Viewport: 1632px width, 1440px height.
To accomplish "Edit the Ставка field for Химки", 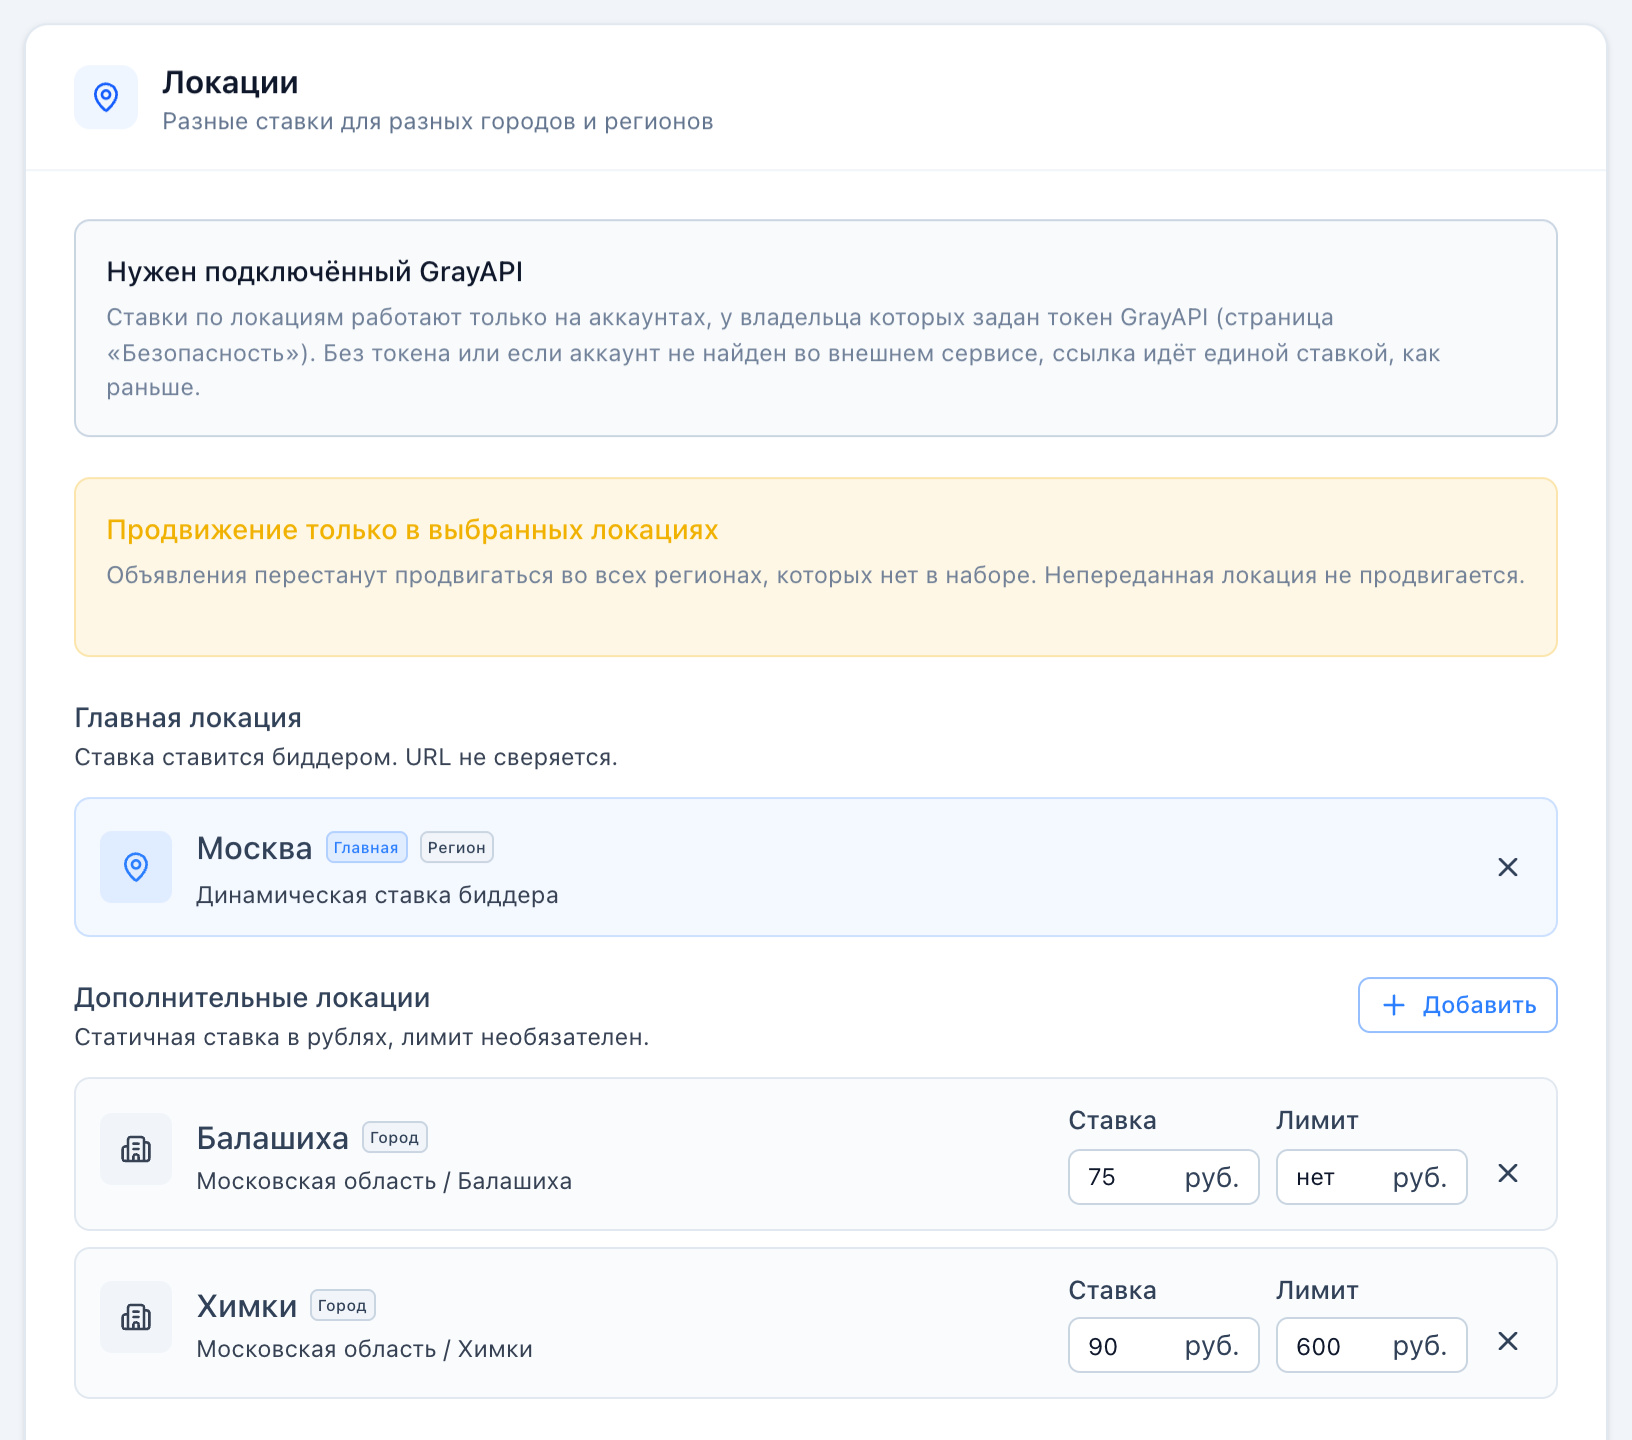I will (x=1163, y=1345).
